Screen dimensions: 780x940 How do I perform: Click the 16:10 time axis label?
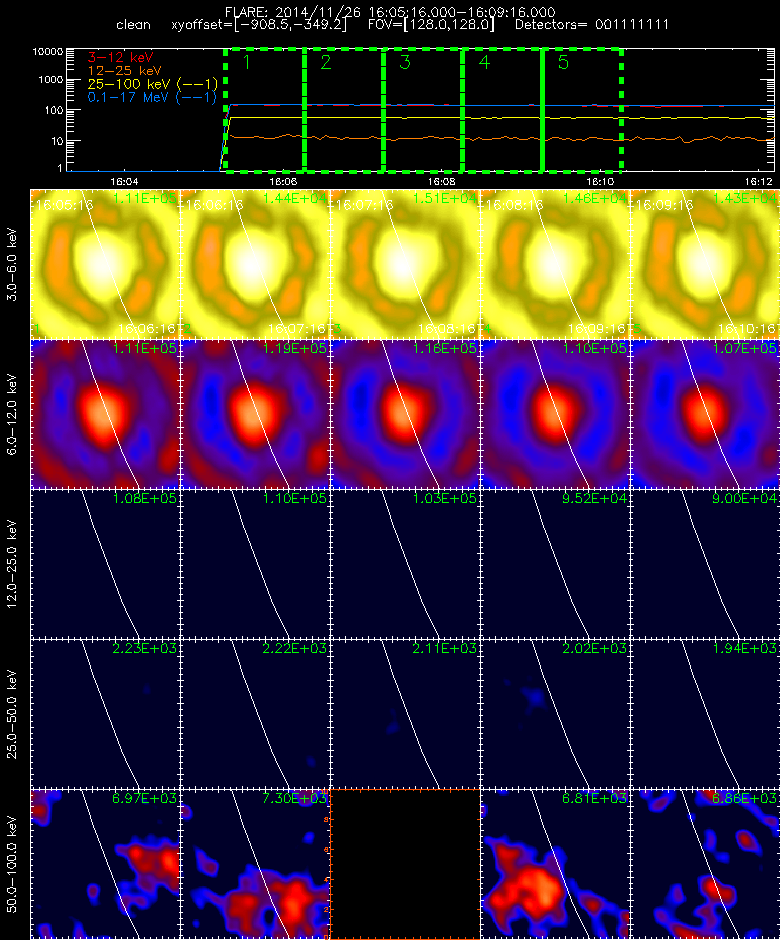point(600,181)
